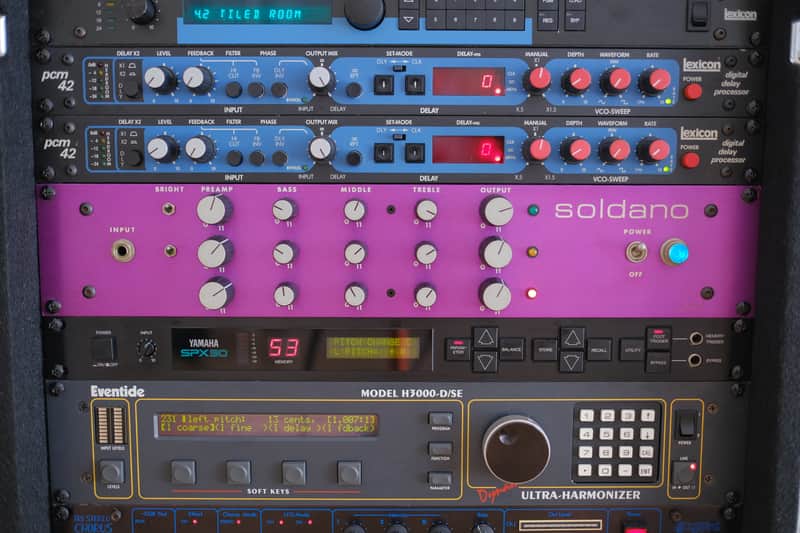Push the Program button on the H3000
Screen dimensions: 800x533
440,419
